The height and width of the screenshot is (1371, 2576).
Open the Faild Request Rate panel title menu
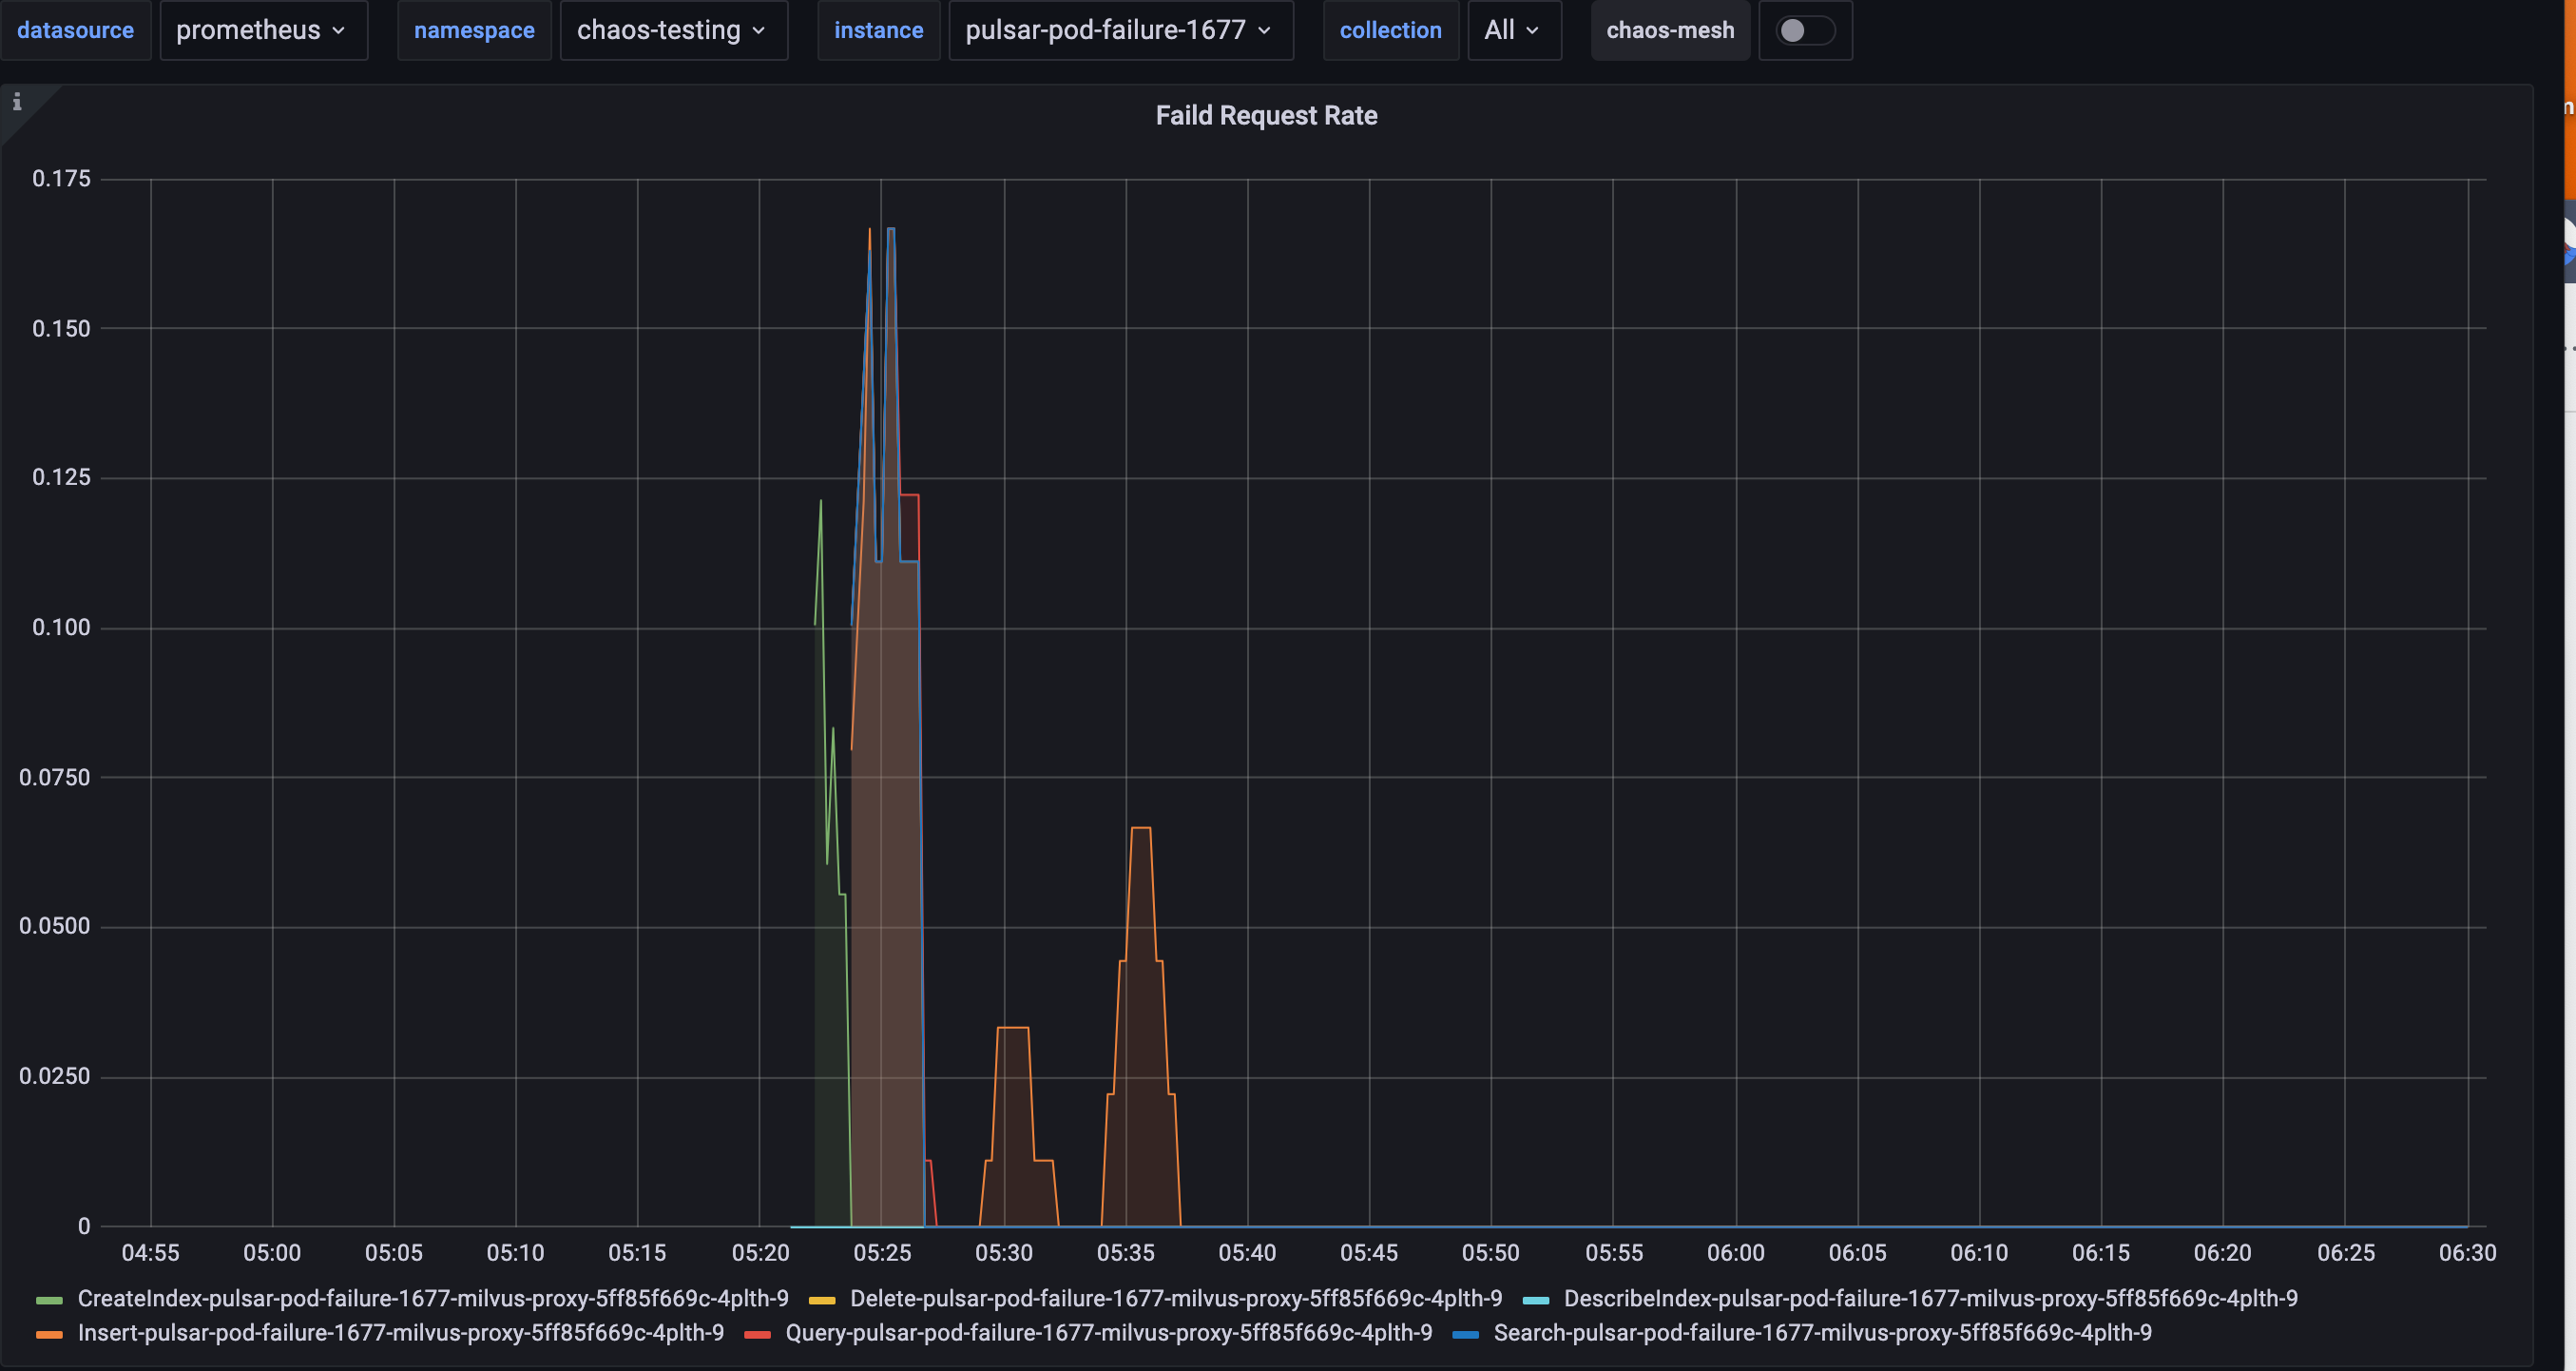click(x=1266, y=115)
